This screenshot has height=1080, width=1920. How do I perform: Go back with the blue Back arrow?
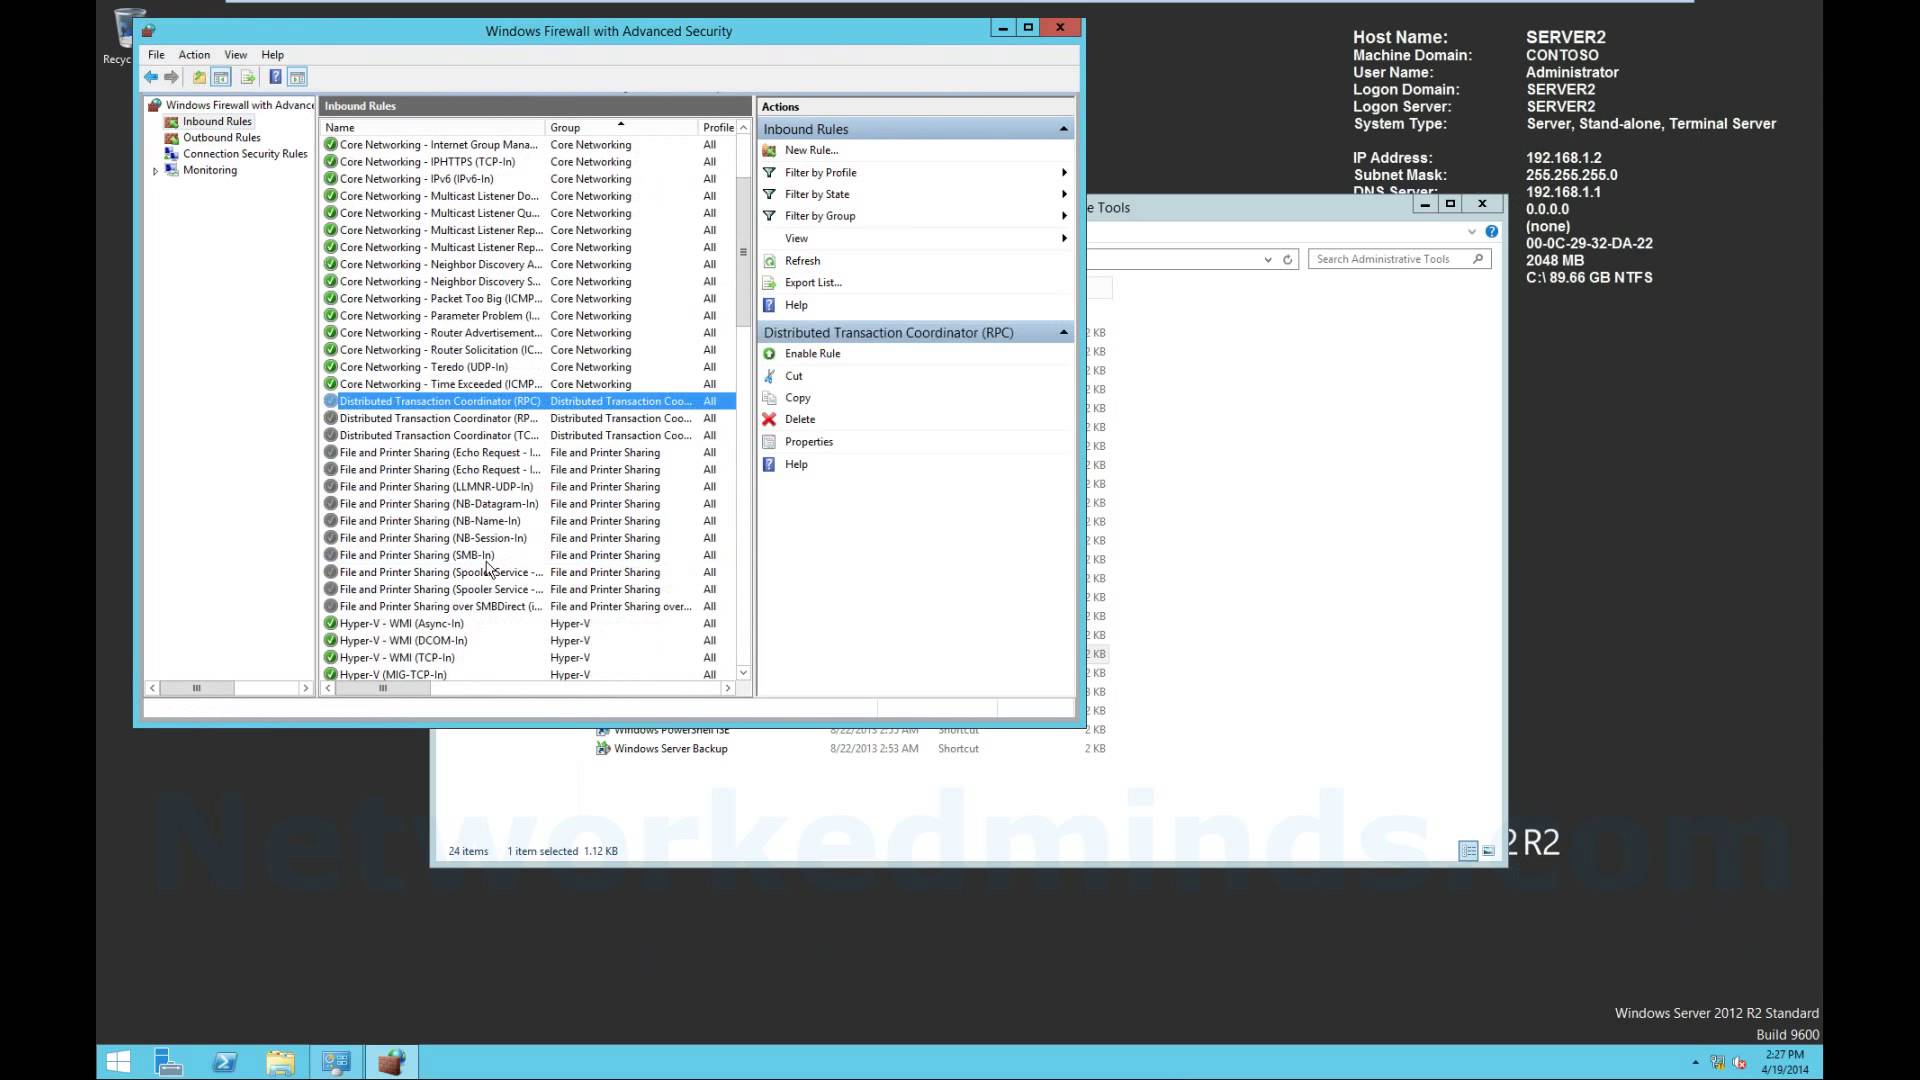click(151, 78)
